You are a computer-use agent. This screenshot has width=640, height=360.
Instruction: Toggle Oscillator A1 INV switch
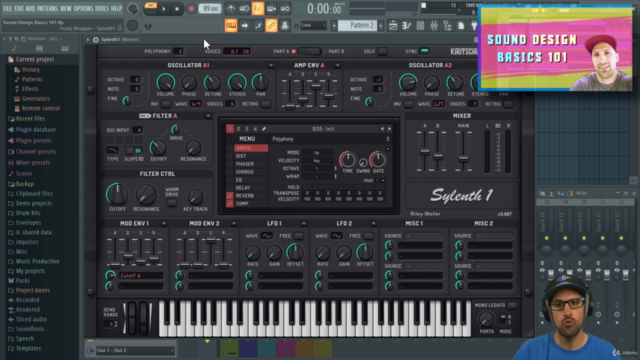pos(165,104)
